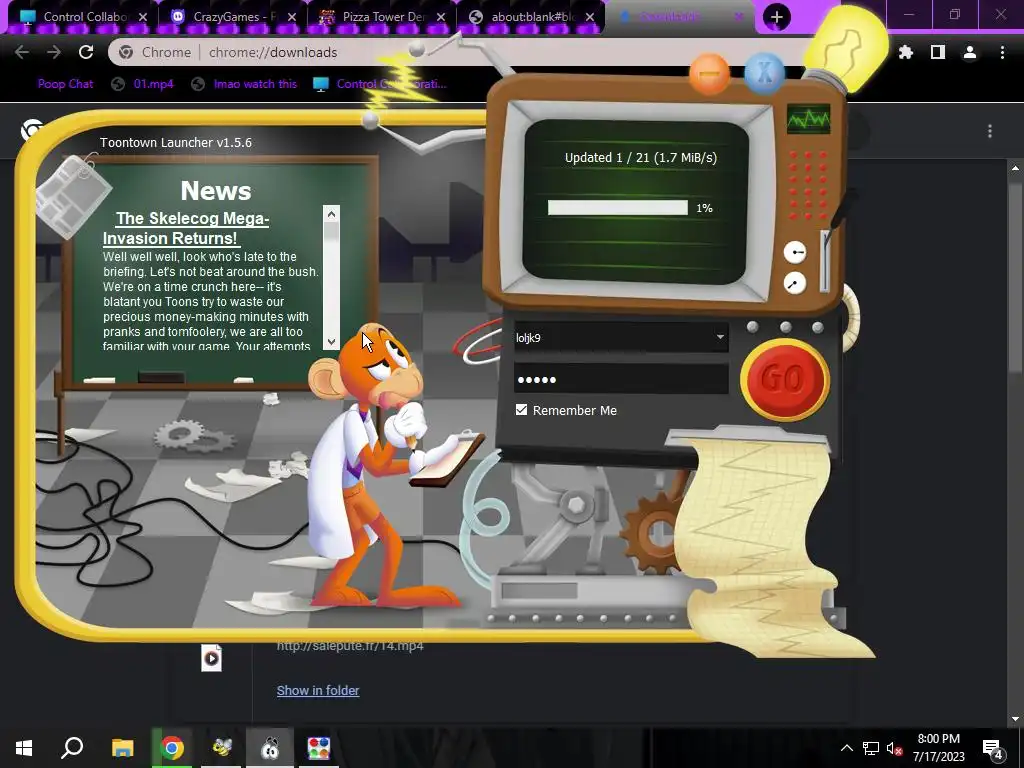Toggle the Remember Me checkbox
Image resolution: width=1024 pixels, height=768 pixels.
click(x=521, y=410)
